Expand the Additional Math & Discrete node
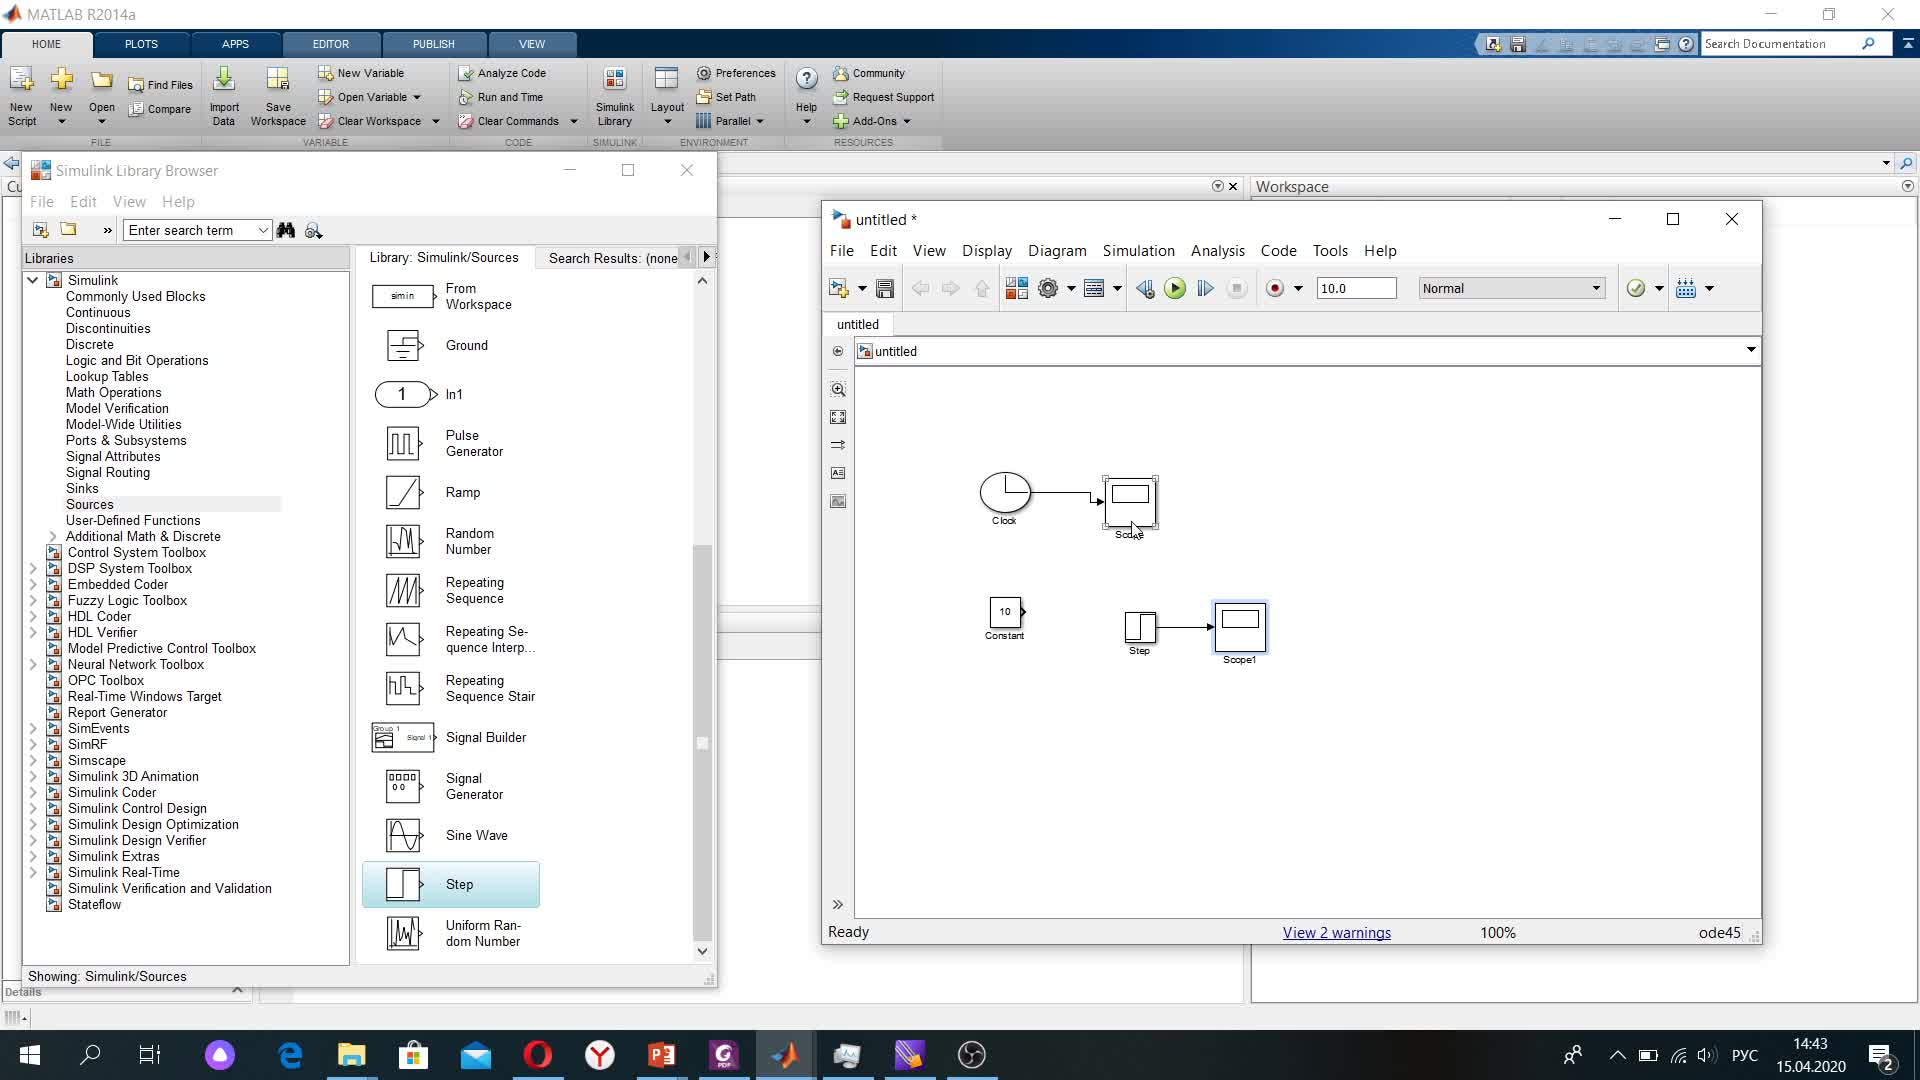This screenshot has height=1080, width=1920. [52, 536]
